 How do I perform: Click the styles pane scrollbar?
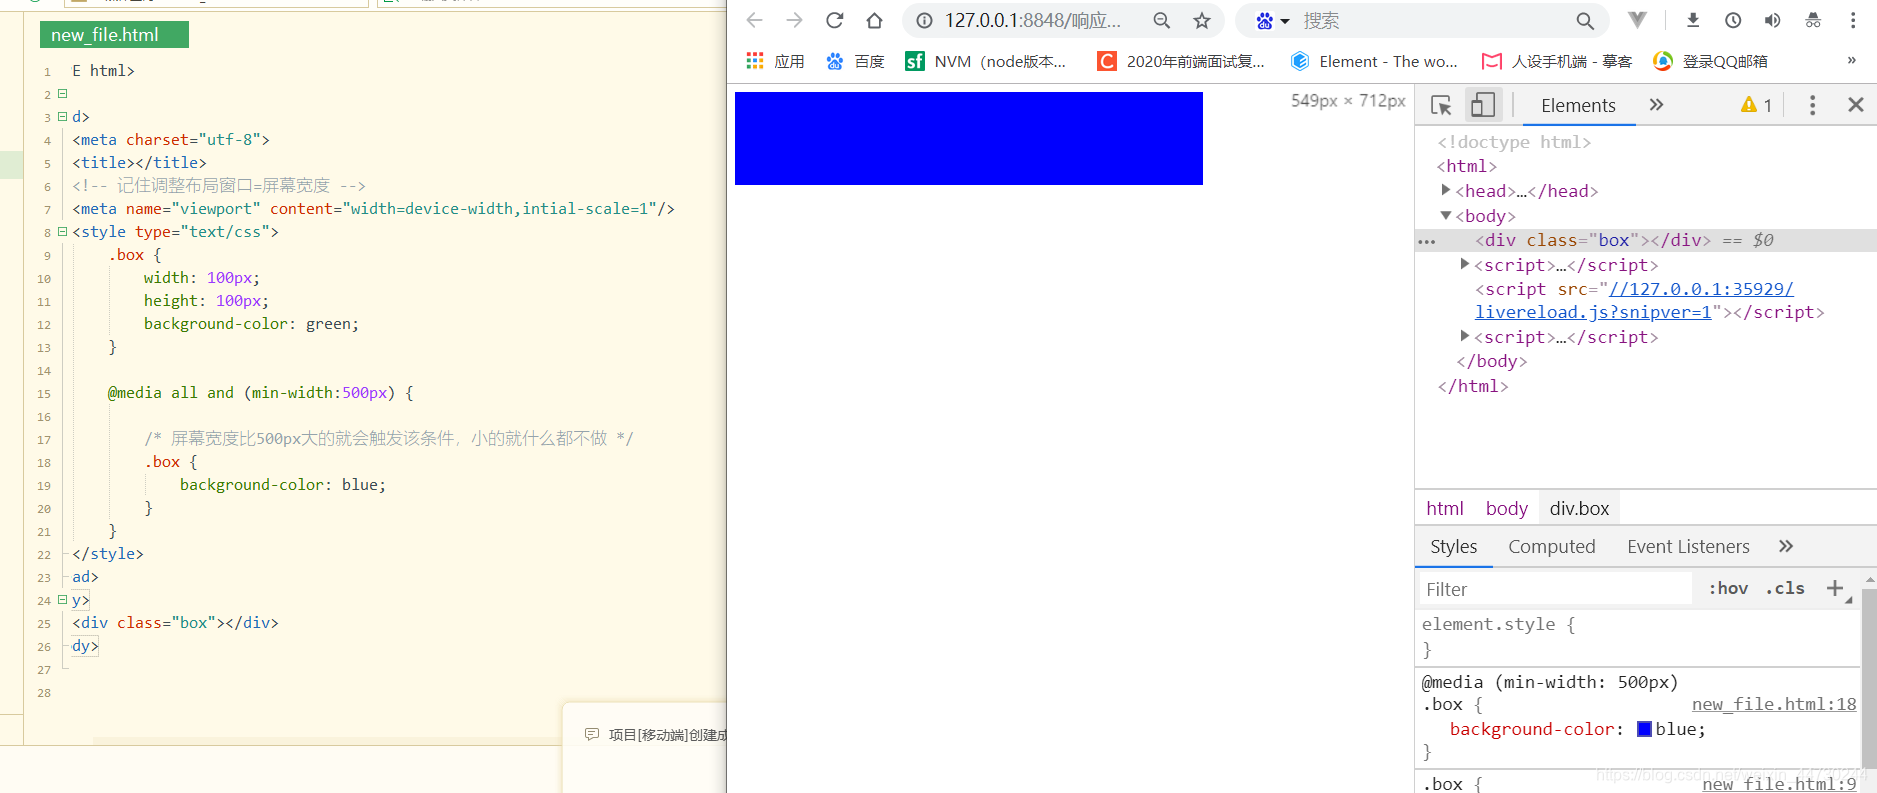(1870, 680)
